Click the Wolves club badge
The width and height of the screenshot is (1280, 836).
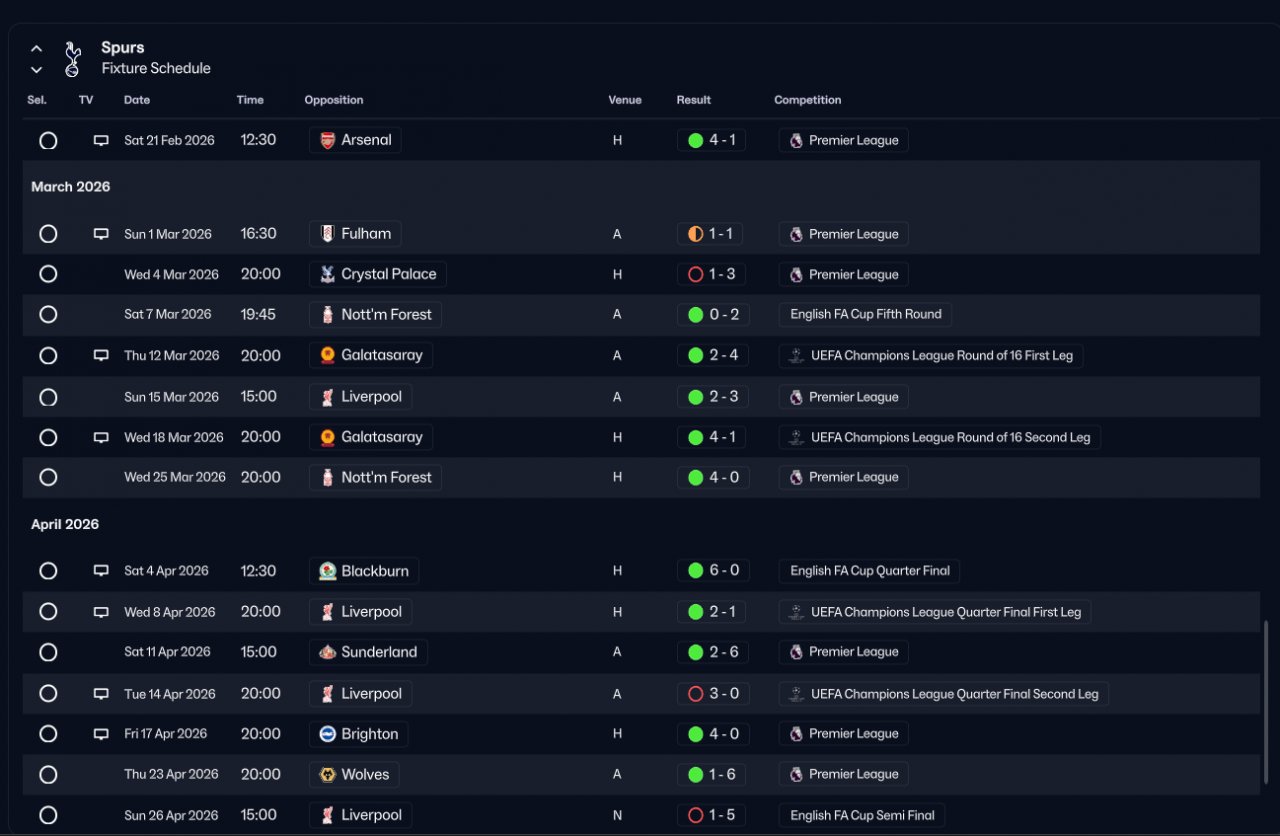coord(327,774)
